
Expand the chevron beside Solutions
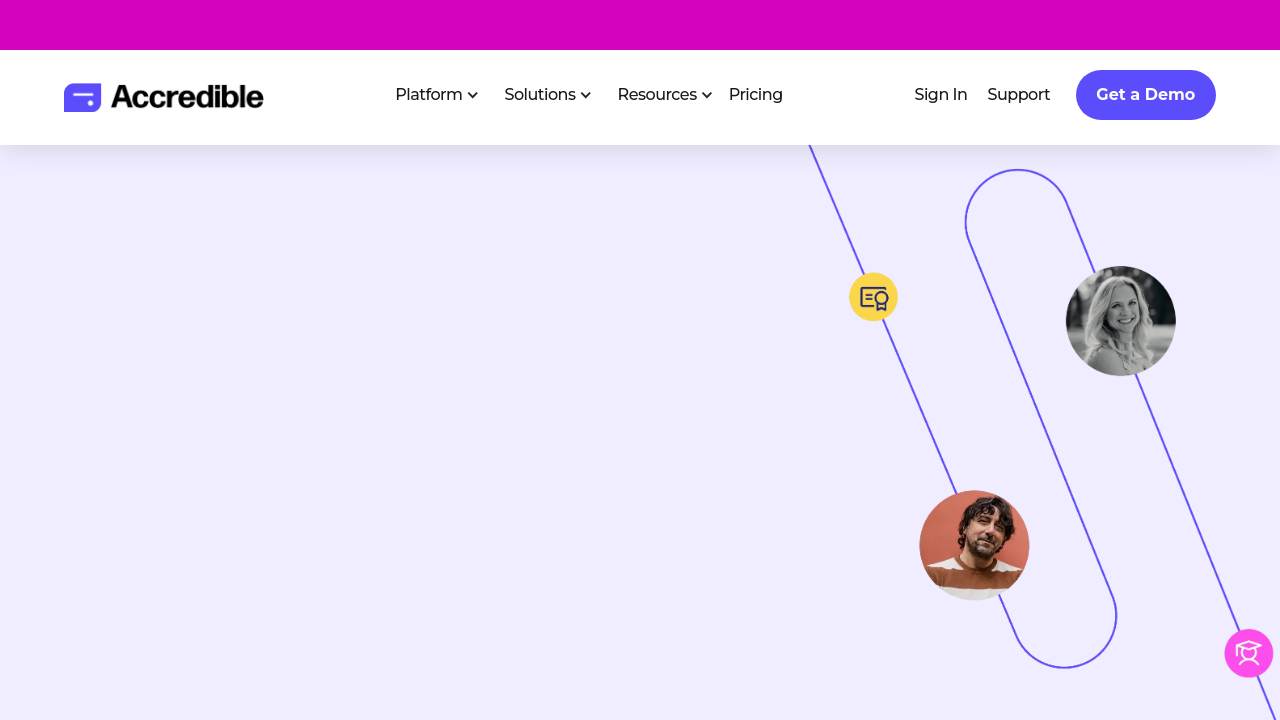[x=586, y=96]
